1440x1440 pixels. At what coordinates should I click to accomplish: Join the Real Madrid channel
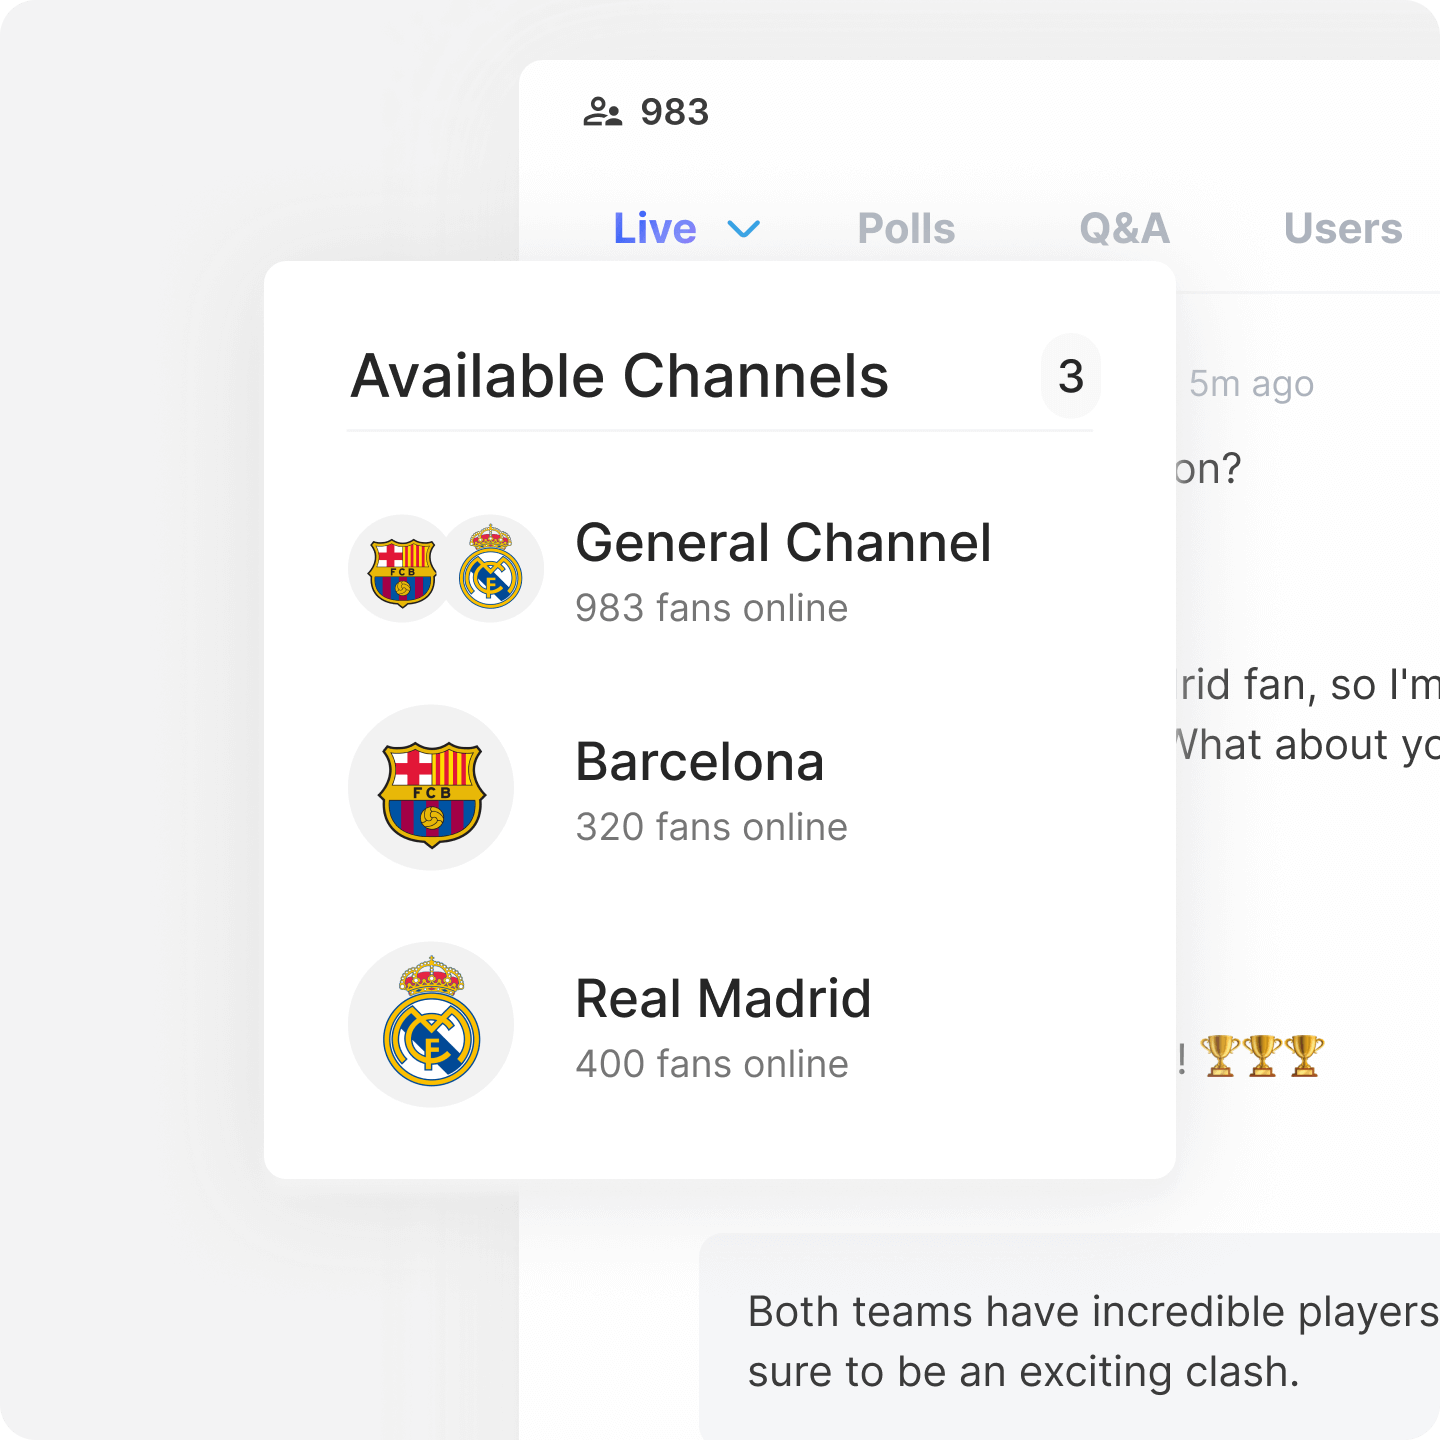(720, 1025)
